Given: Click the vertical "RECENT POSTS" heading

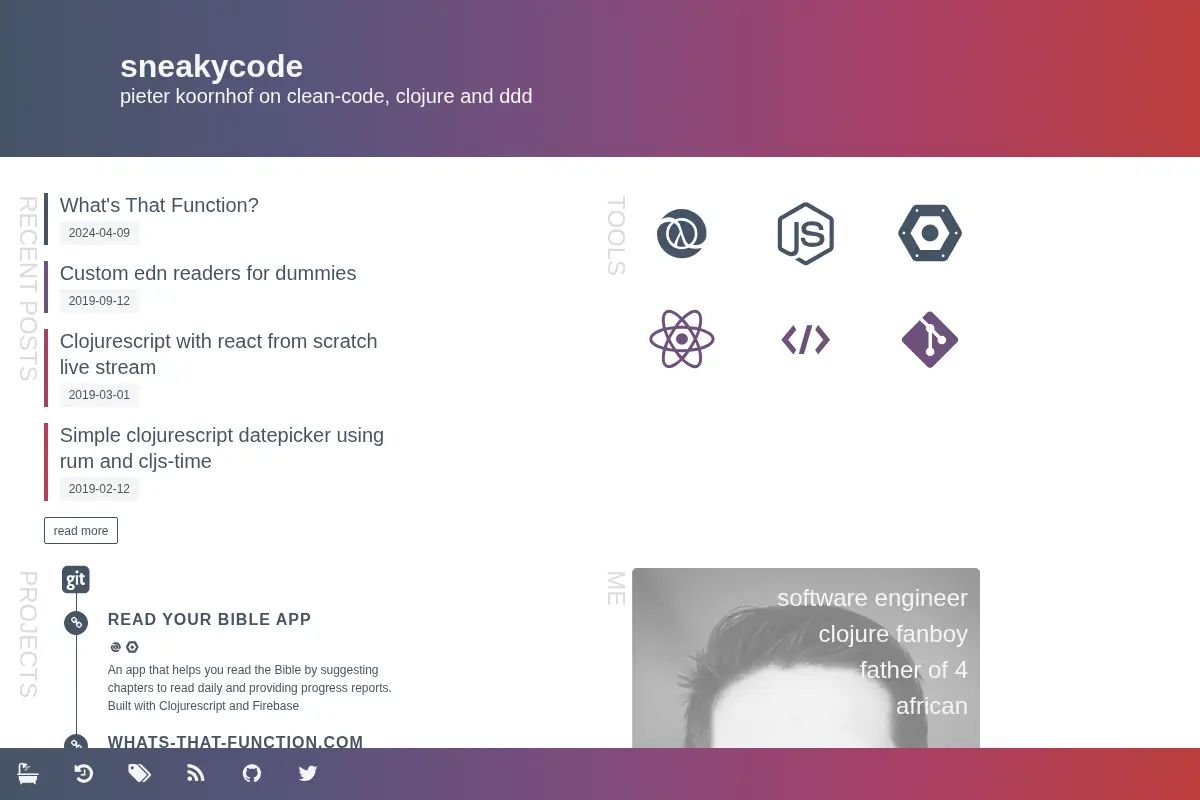Looking at the screenshot, I should (28, 288).
